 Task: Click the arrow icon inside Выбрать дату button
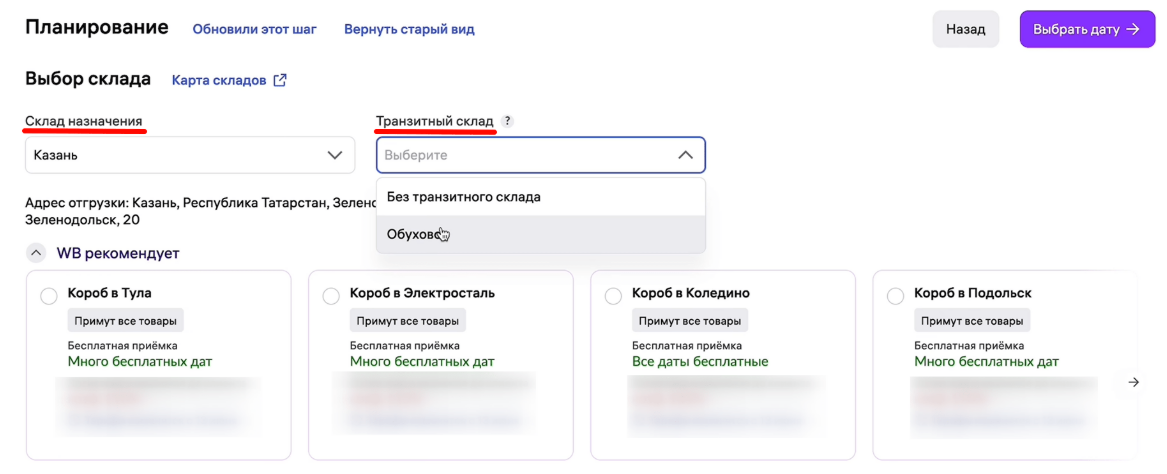pyautogui.click(x=1133, y=29)
